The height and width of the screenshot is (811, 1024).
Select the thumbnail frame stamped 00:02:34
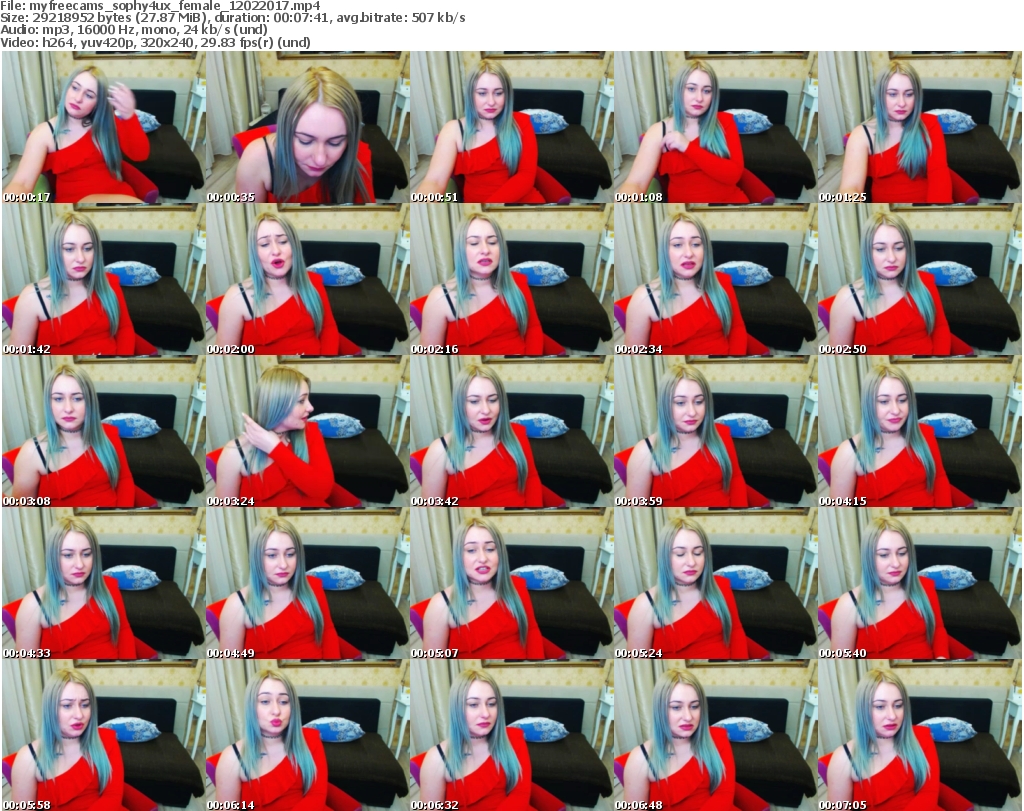pyautogui.click(x=715, y=279)
